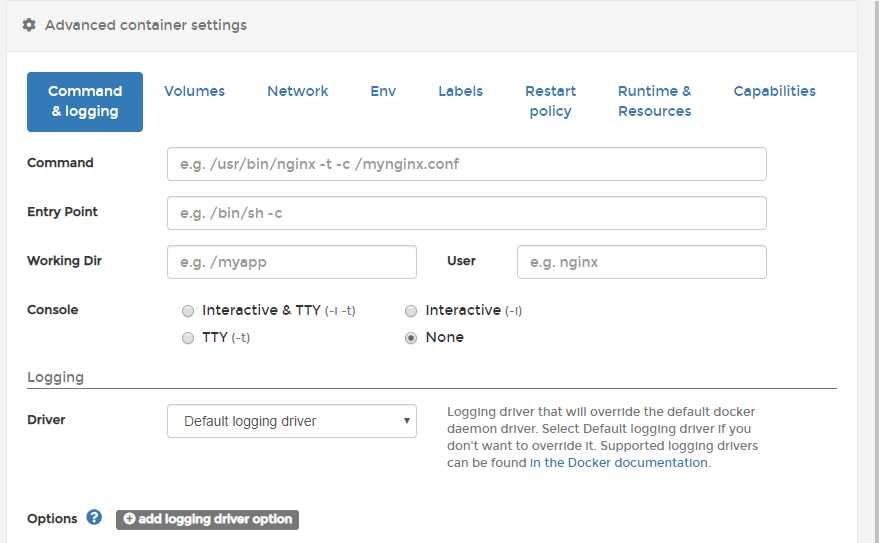Click the Command input field
Viewport: 879px width, 543px height.
coord(466,164)
